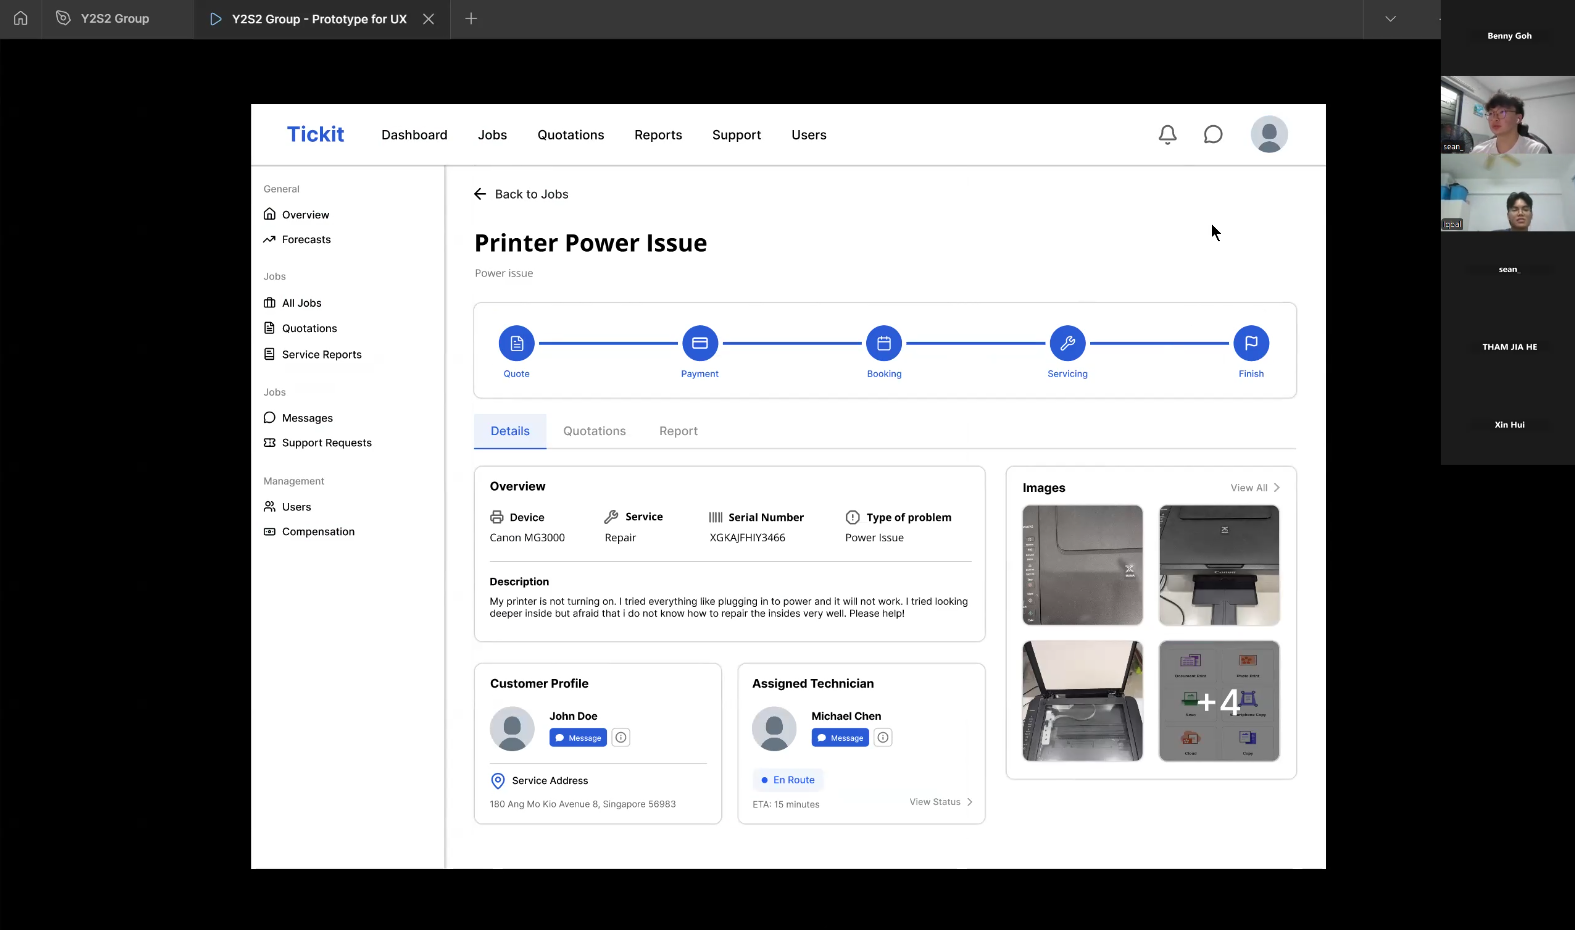The height and width of the screenshot is (930, 1575).
Task: Select the Booking step icon
Action: pyautogui.click(x=884, y=344)
